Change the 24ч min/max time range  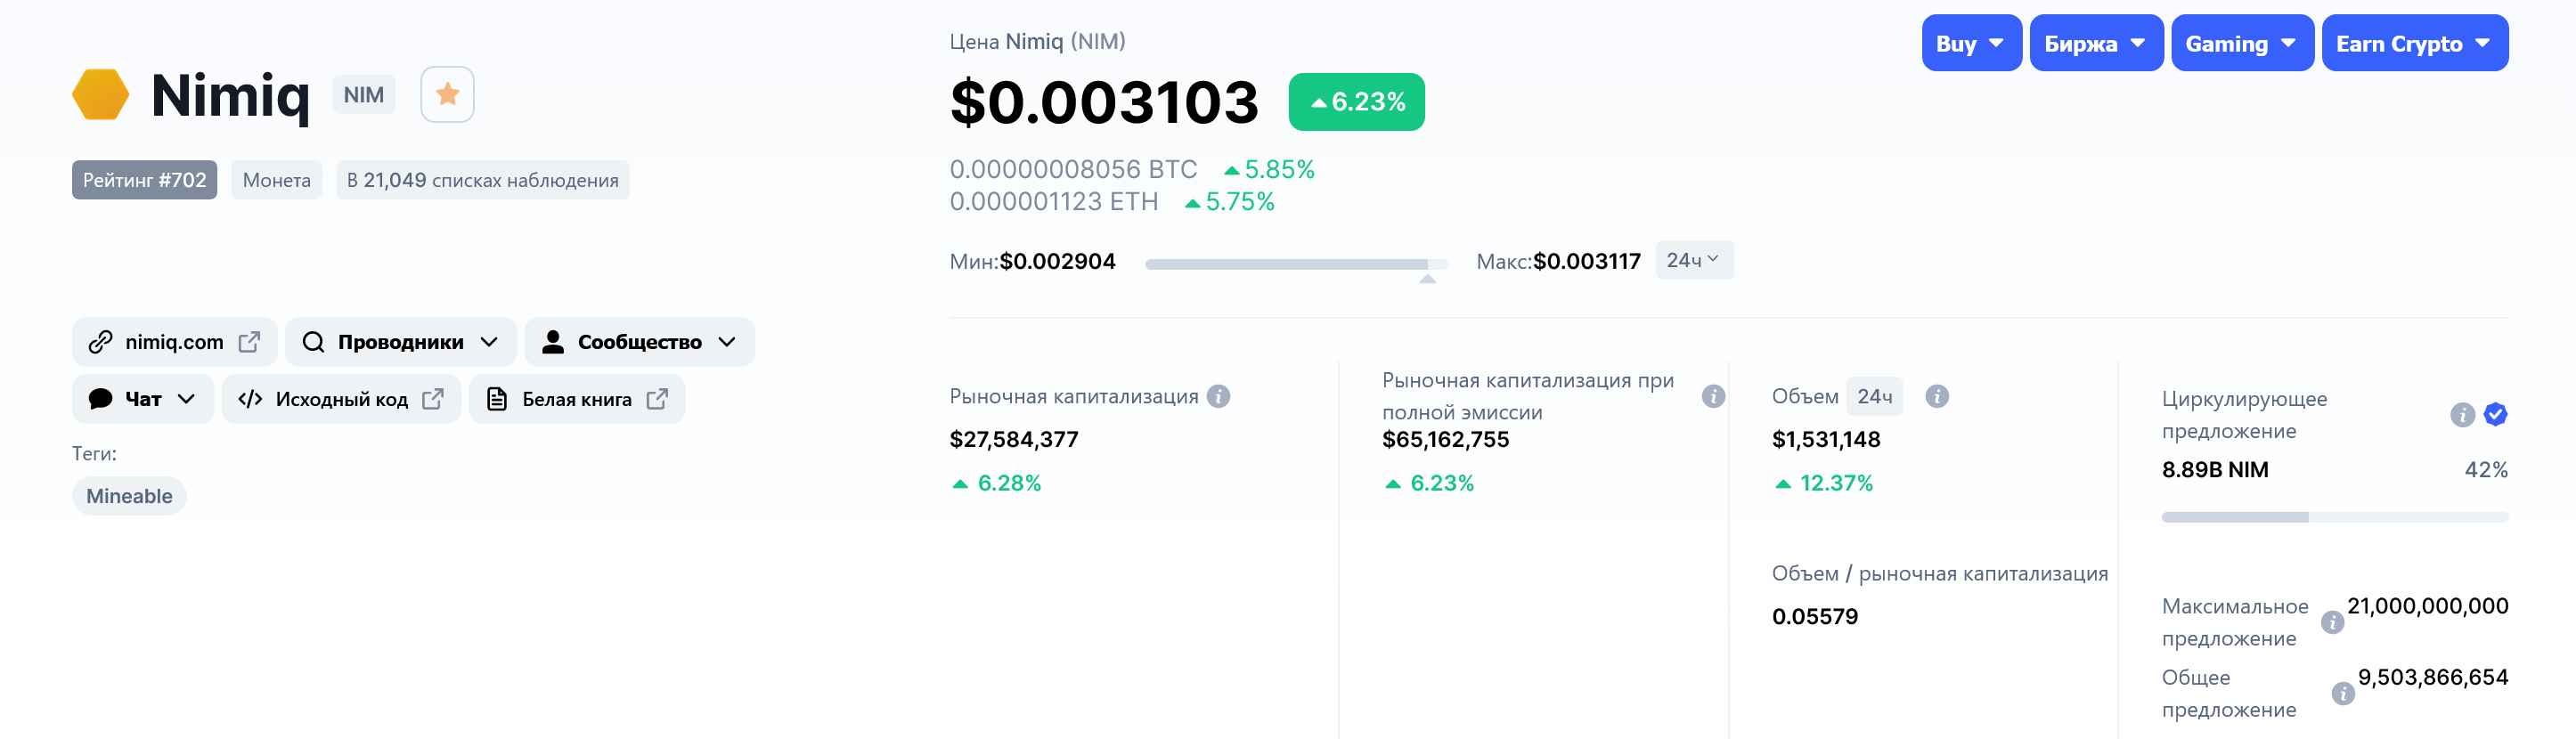[x=1692, y=260]
